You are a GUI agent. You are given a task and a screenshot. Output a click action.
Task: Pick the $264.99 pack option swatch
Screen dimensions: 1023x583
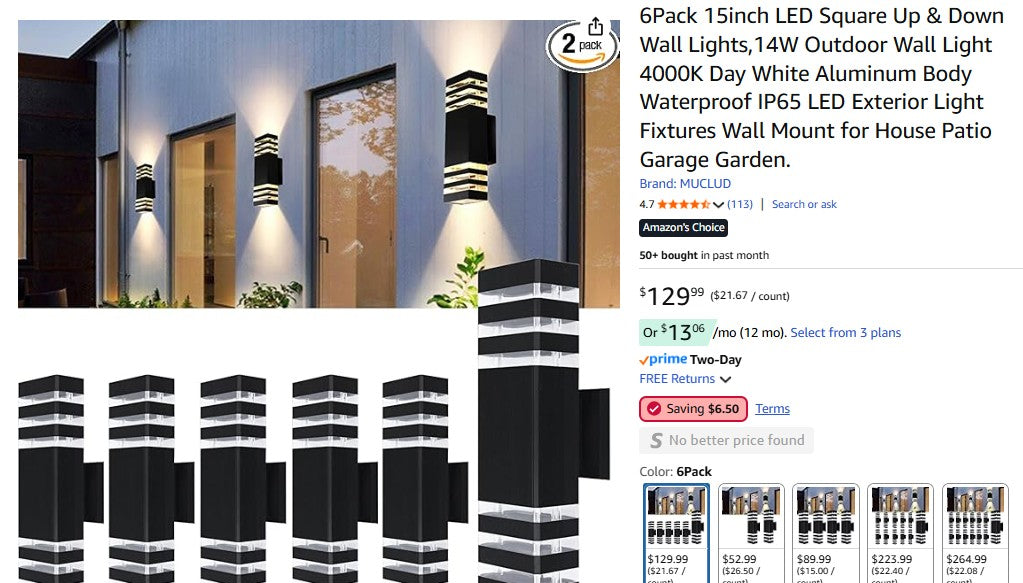(975, 533)
